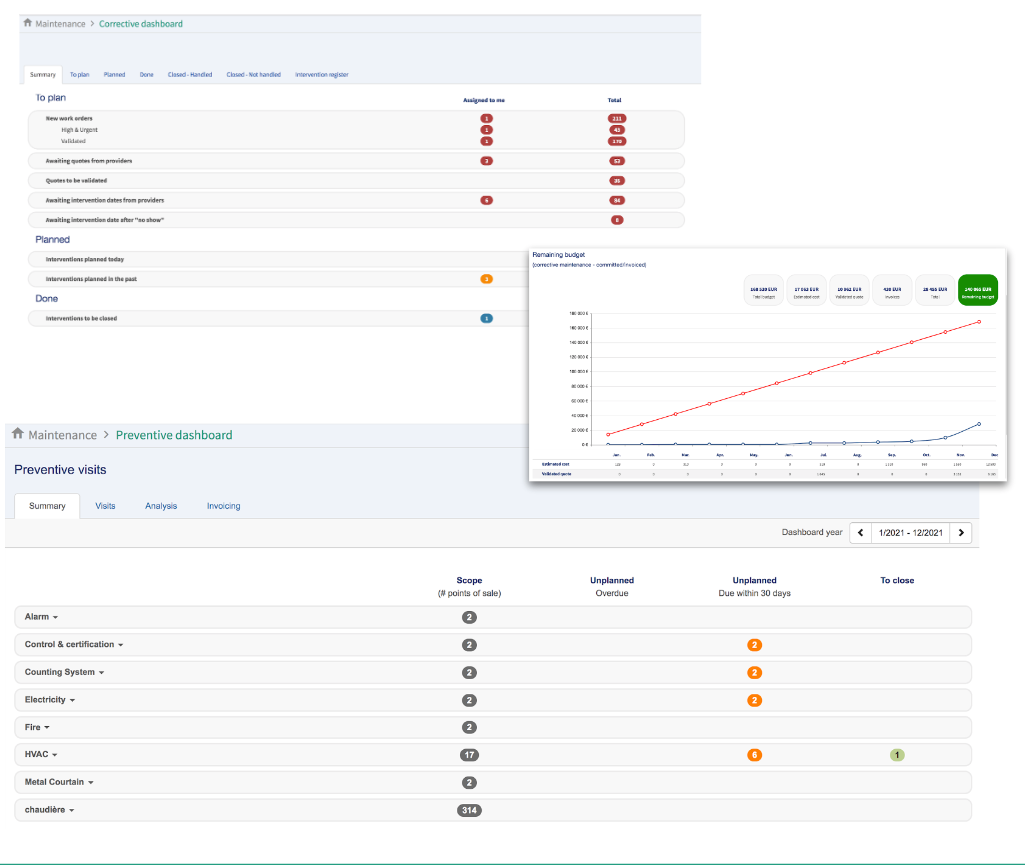Click the gray 314 scope badge for chaudière
1025x865 pixels.
(469, 810)
